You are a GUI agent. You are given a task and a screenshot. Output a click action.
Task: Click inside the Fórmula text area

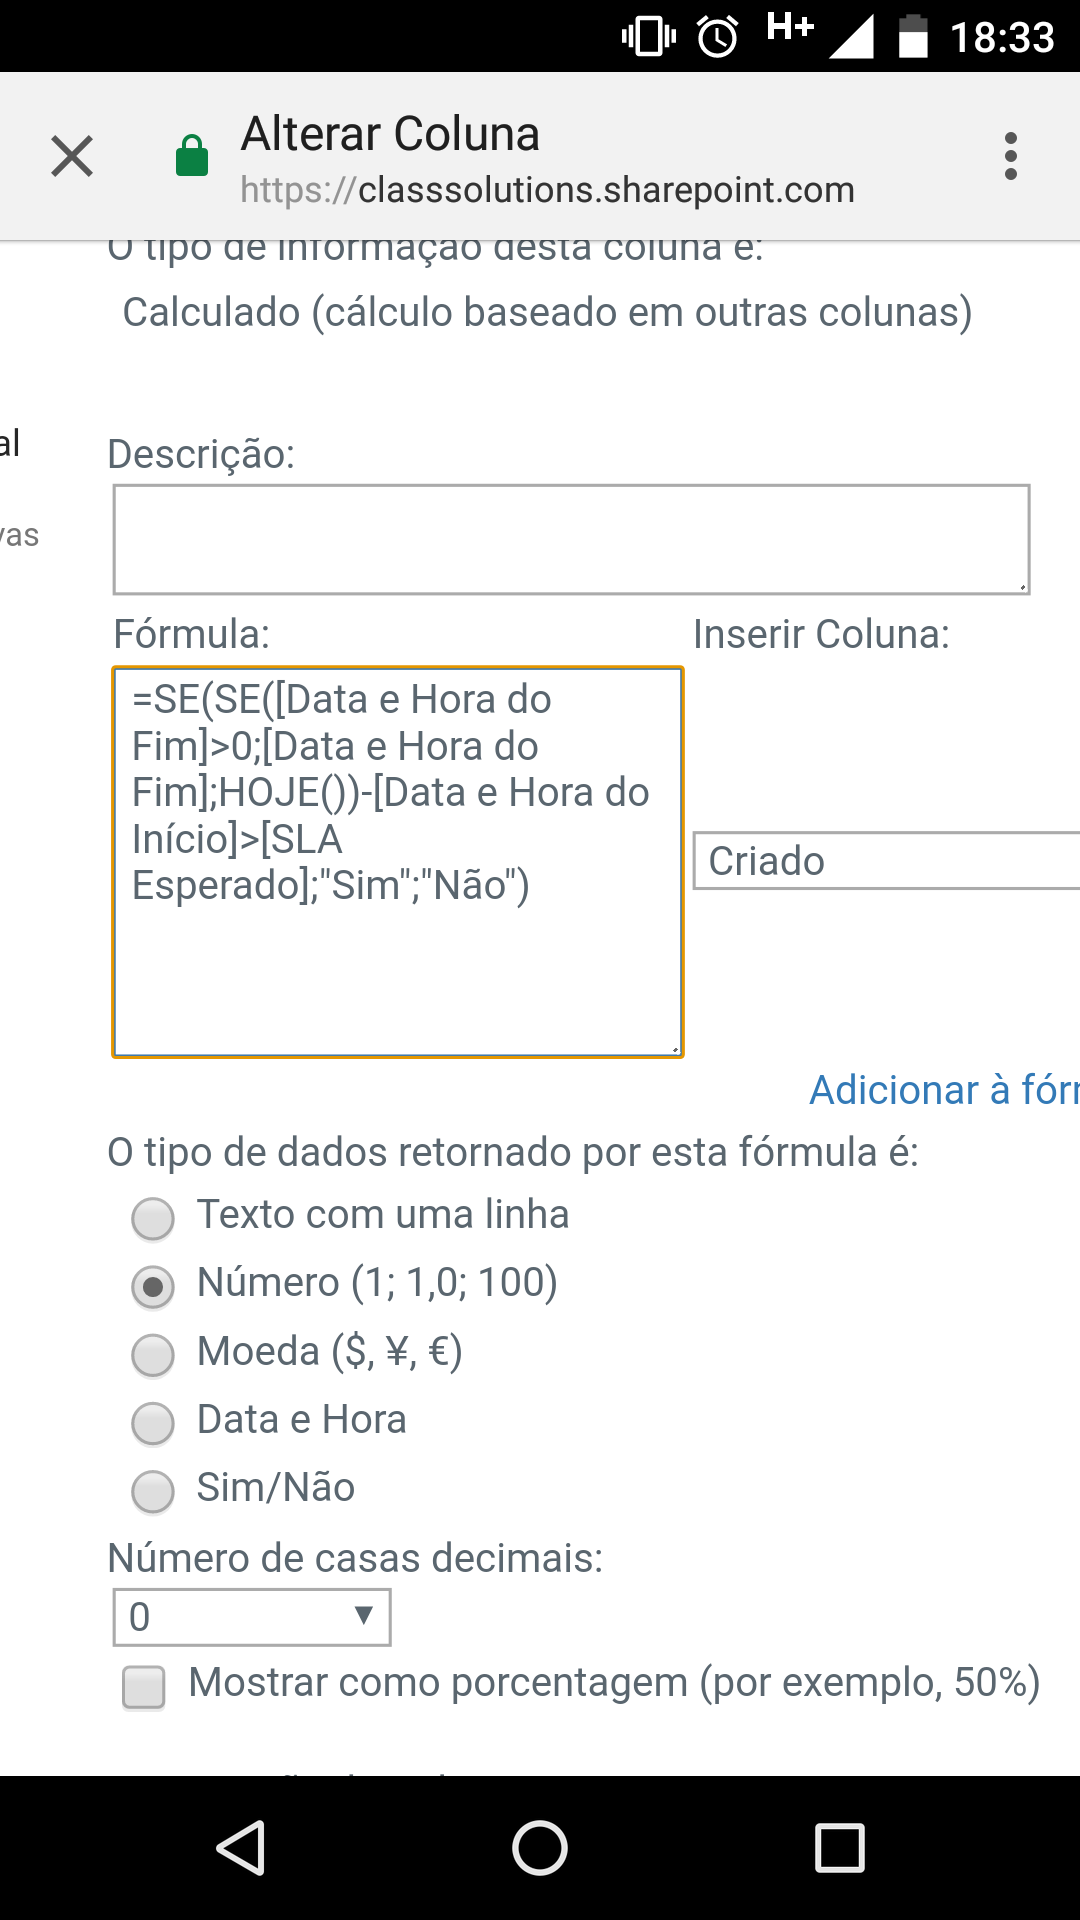coord(398,862)
